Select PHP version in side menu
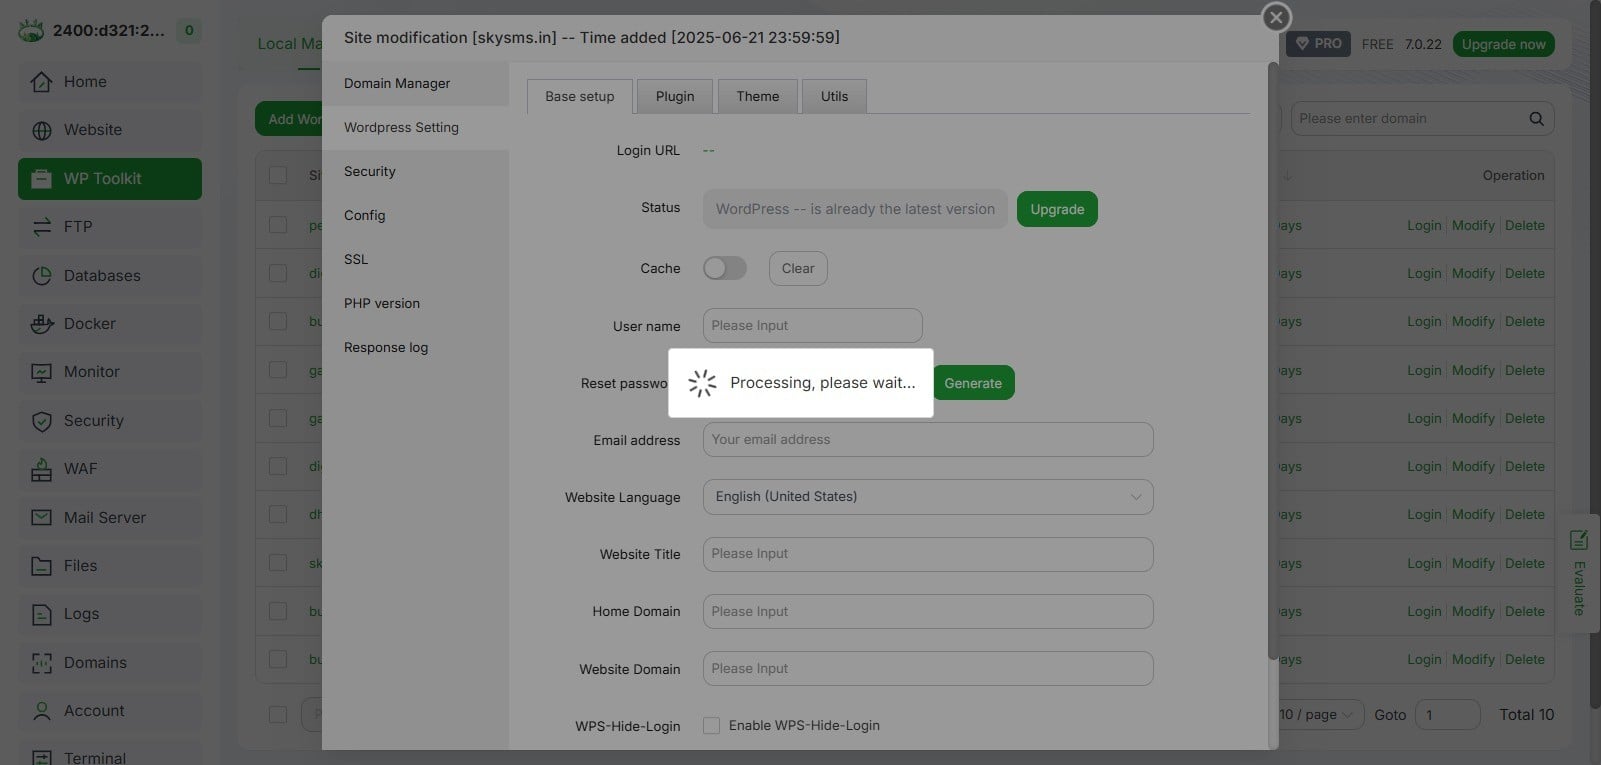Viewport: 1601px width, 765px height. (x=382, y=304)
